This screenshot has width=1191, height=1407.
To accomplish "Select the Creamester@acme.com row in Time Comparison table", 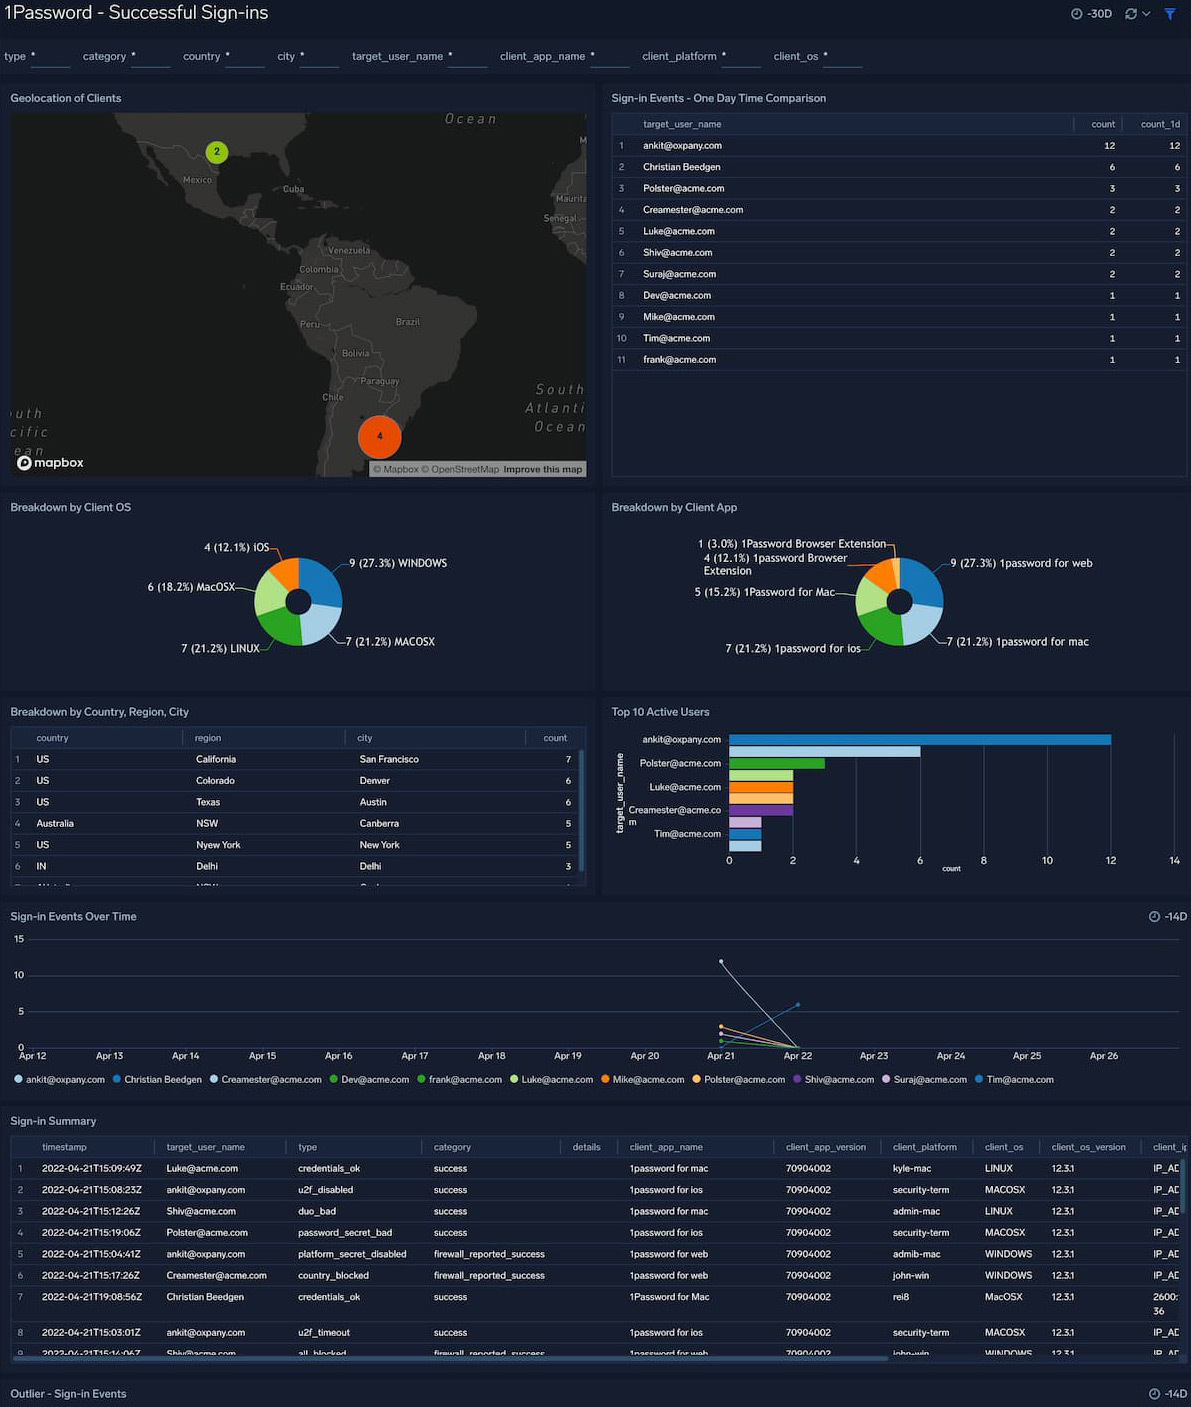I will (x=899, y=210).
